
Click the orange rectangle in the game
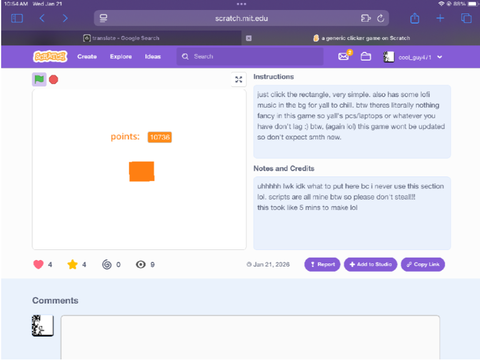click(x=142, y=171)
